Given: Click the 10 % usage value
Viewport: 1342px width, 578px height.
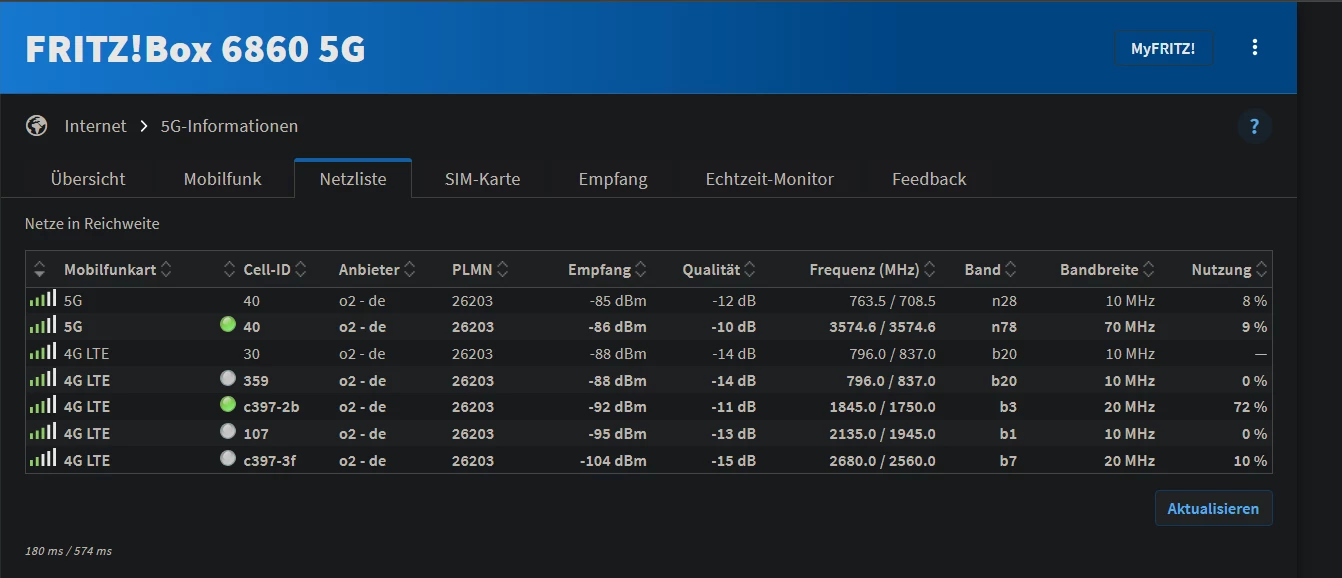Looking at the screenshot, I should [1250, 460].
